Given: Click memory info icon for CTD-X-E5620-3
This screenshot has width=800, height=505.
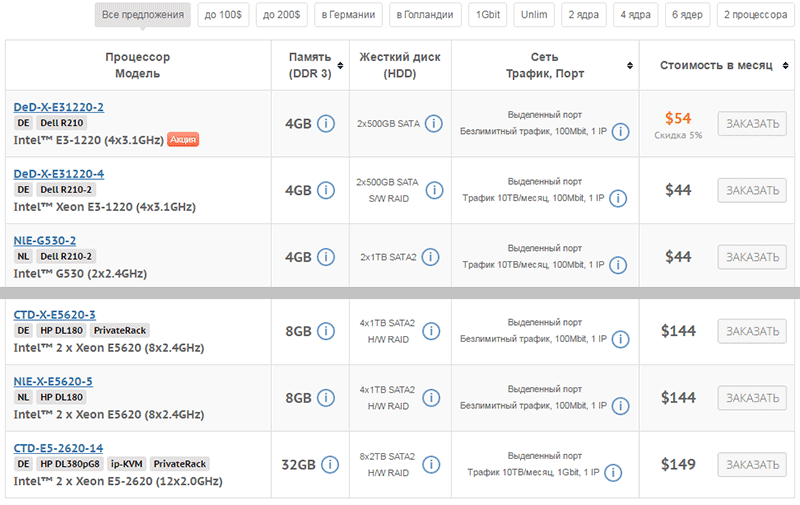Looking at the screenshot, I should pyautogui.click(x=326, y=331).
